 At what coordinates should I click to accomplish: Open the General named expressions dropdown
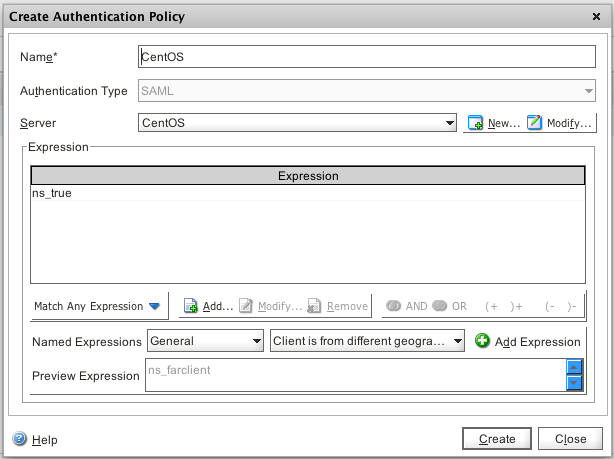point(205,341)
